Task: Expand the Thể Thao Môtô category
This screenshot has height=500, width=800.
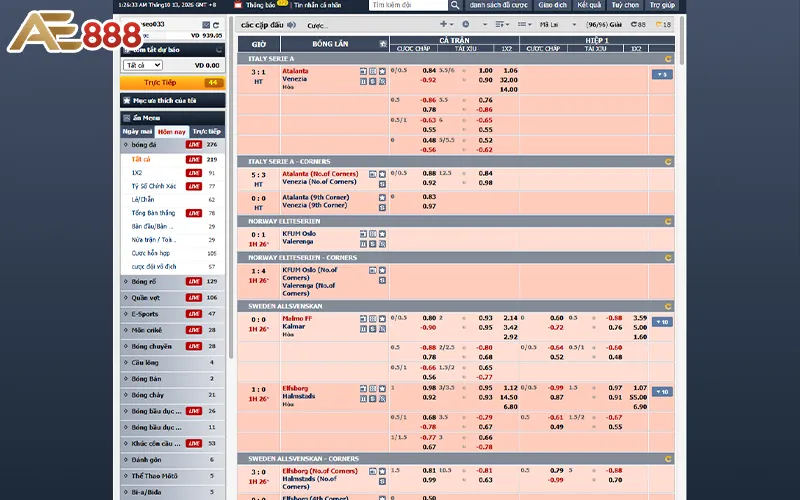Action: tap(172, 476)
